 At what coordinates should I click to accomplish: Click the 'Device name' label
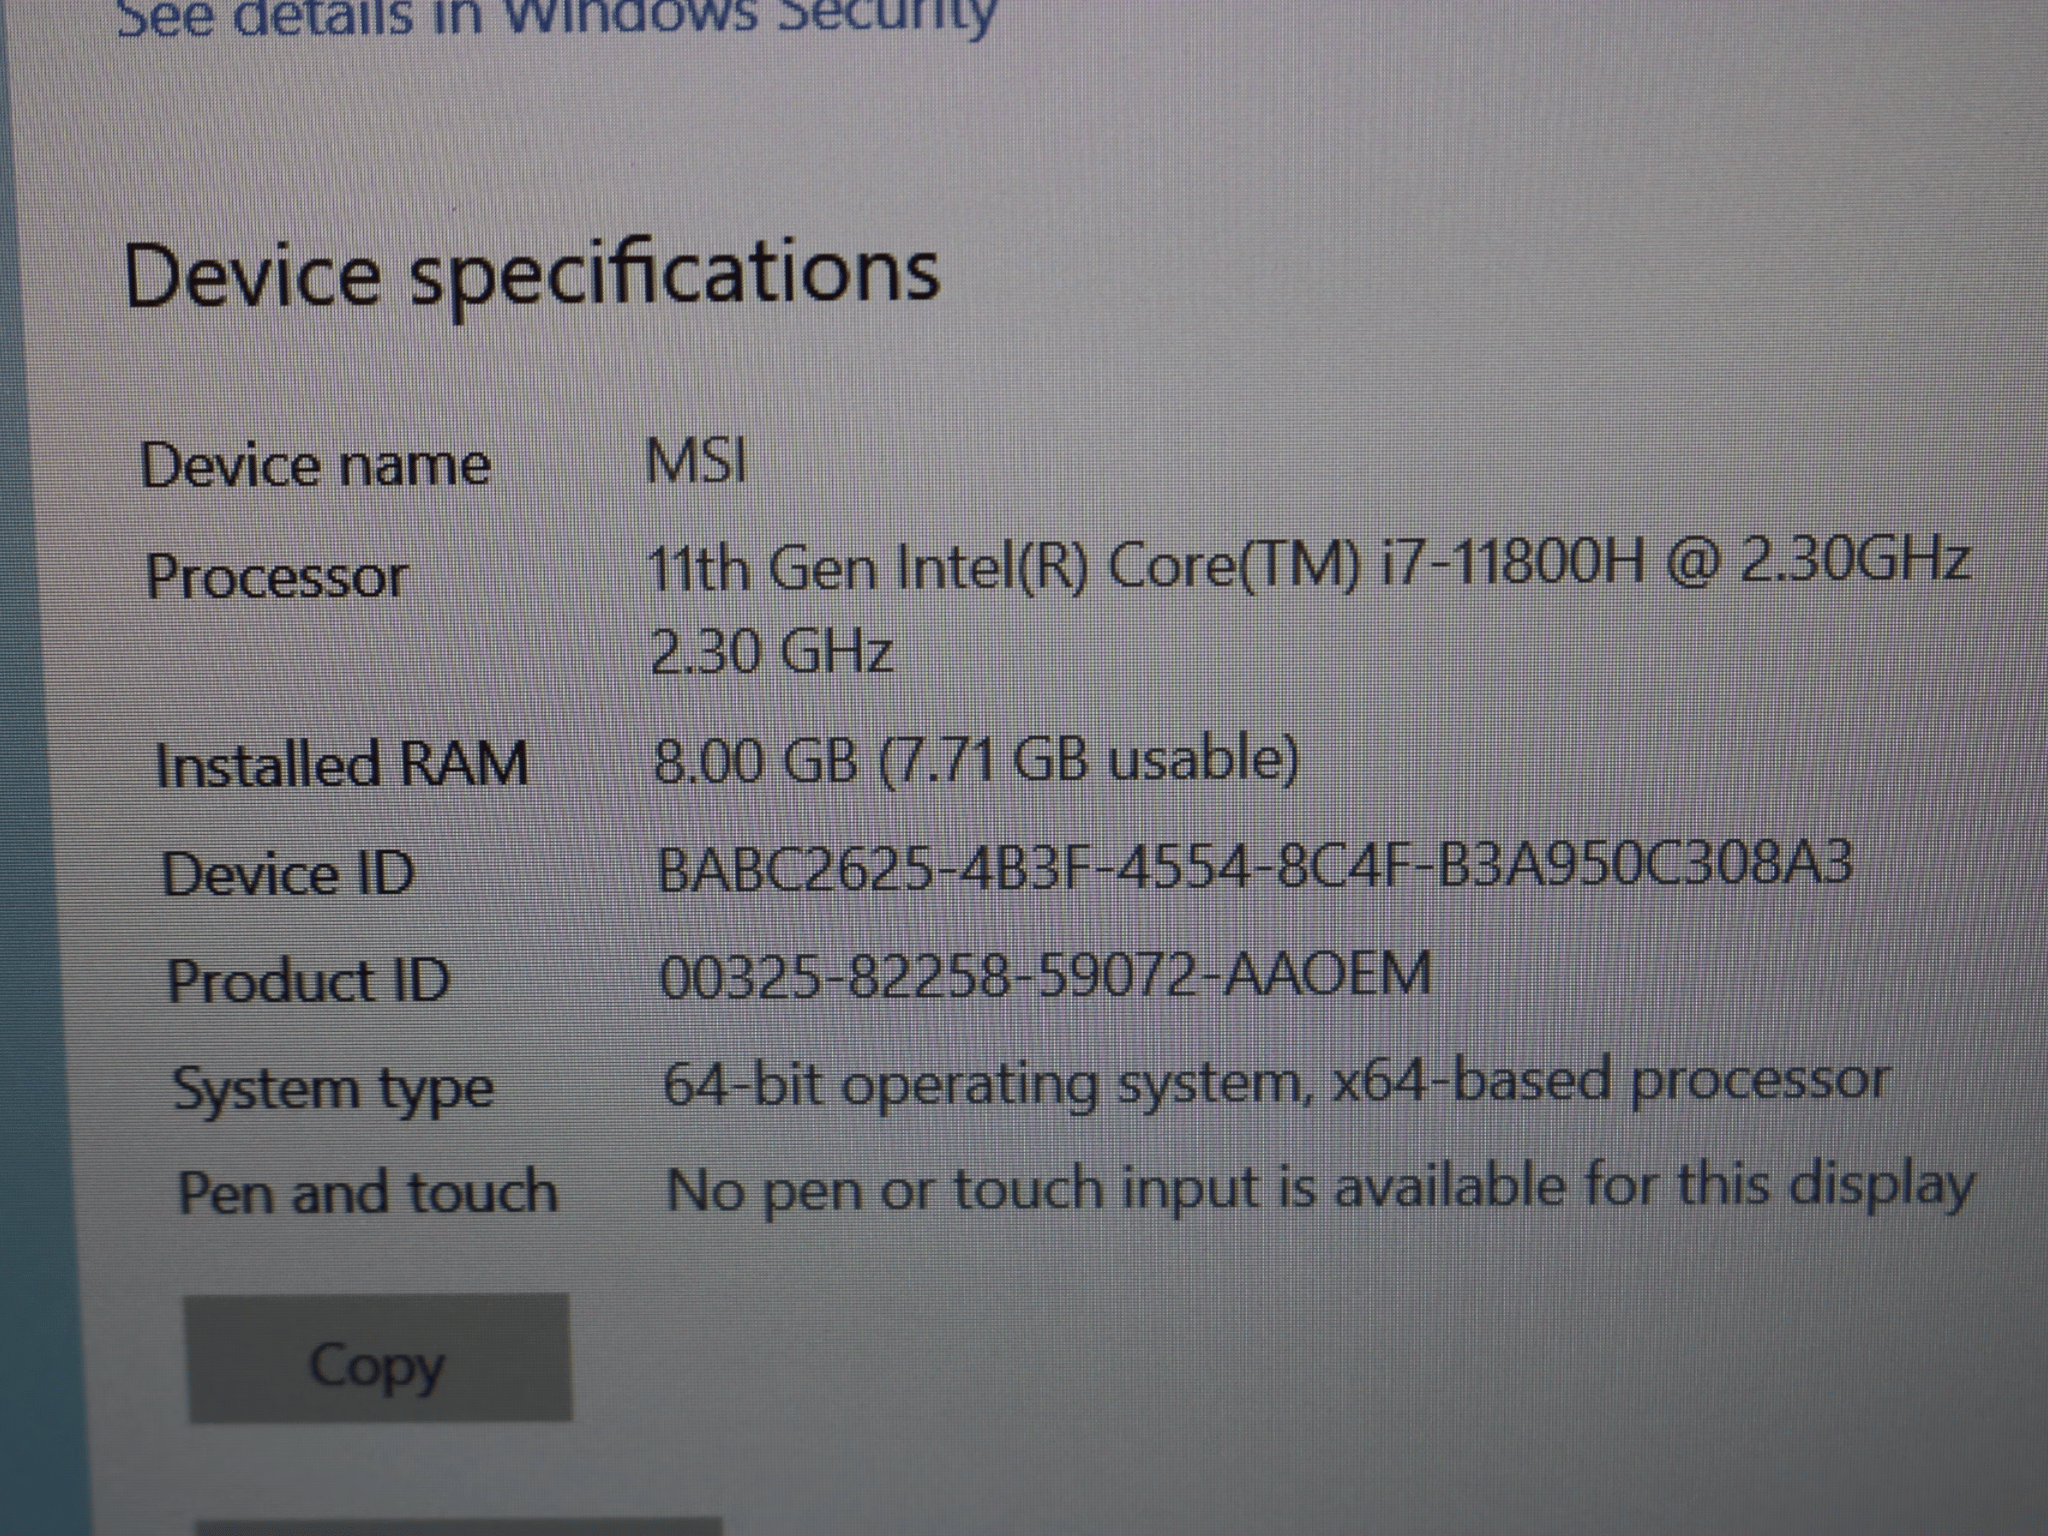[315, 466]
